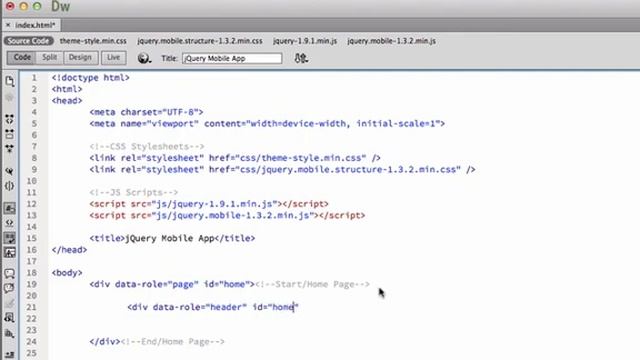Click the div data-role="header" code line
640x360 pixels.
pos(213,307)
